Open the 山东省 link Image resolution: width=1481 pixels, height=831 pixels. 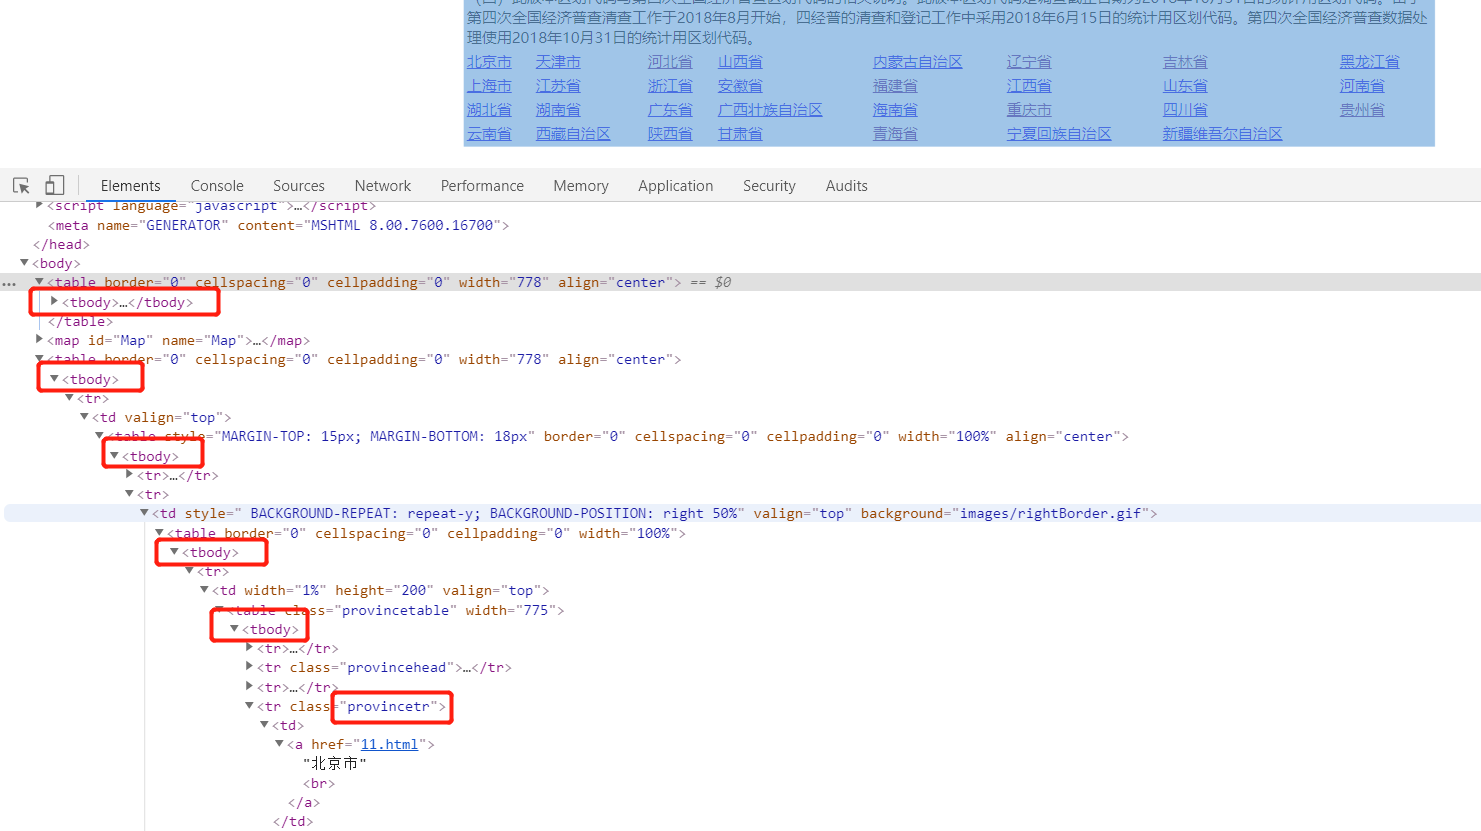click(1185, 86)
